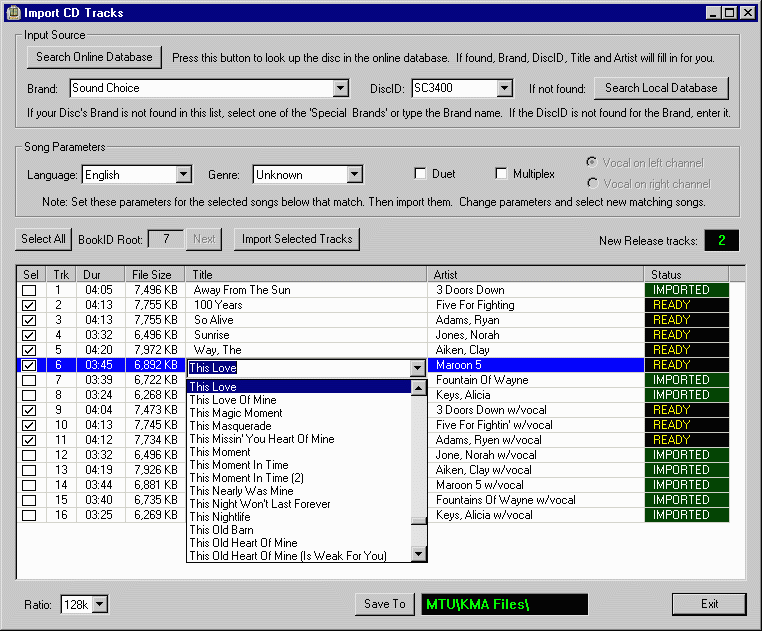762x631 pixels.
Task: Check the track 1 Away From The Sun checkbox
Action: pyautogui.click(x=29, y=290)
